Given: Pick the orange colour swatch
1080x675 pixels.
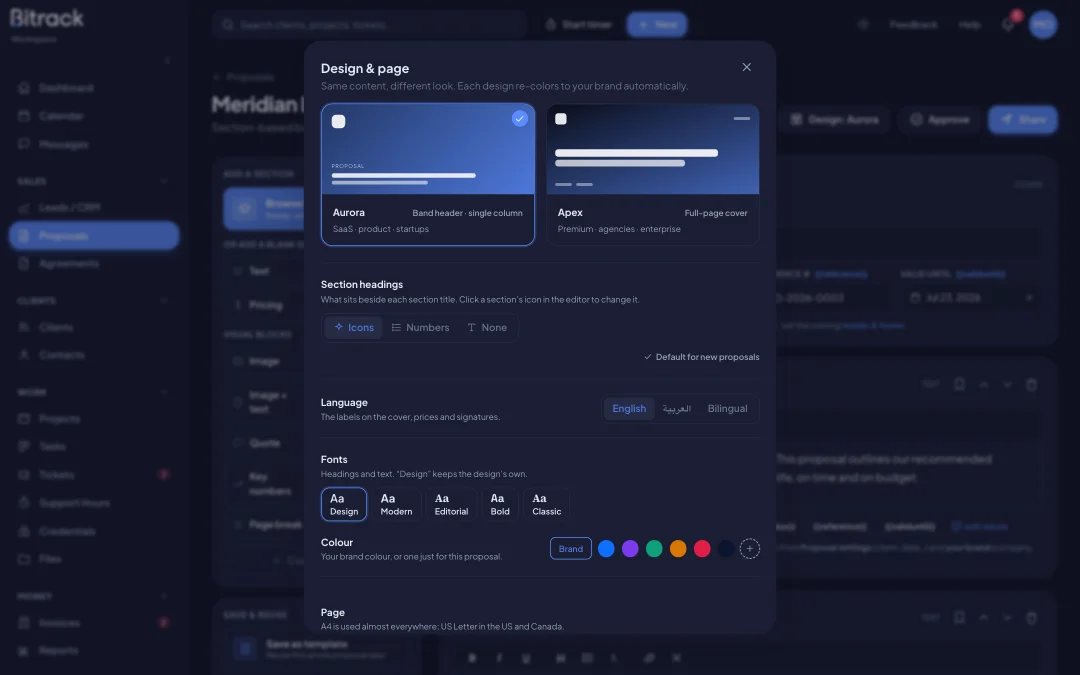Looking at the screenshot, I should tap(678, 549).
